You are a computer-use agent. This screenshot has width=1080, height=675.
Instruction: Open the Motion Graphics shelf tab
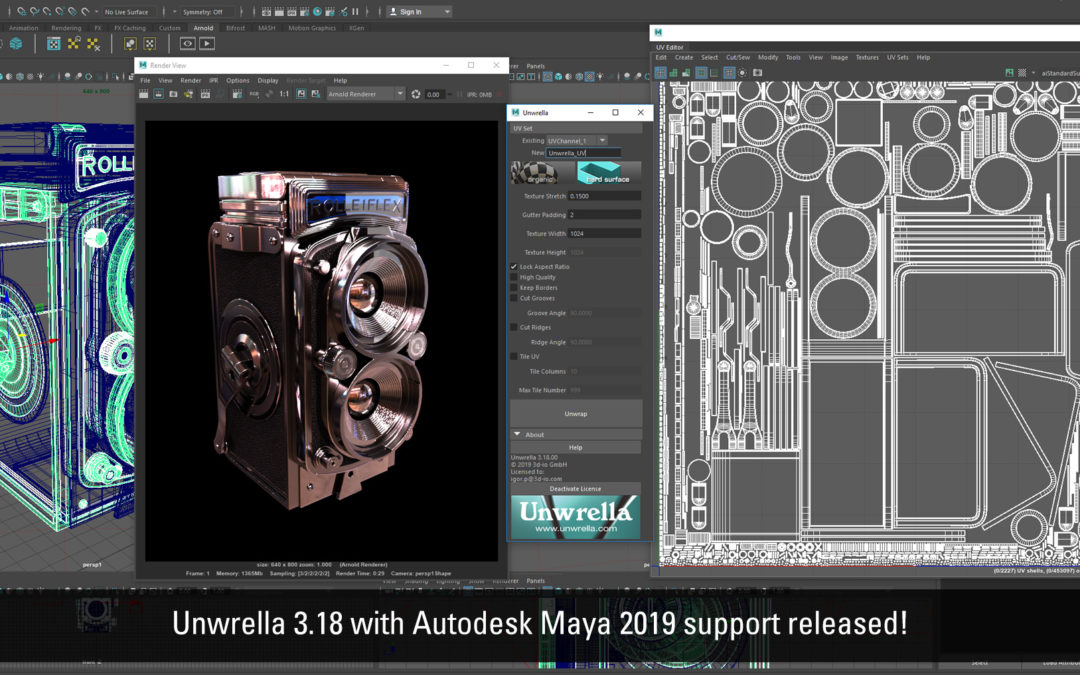click(312, 28)
